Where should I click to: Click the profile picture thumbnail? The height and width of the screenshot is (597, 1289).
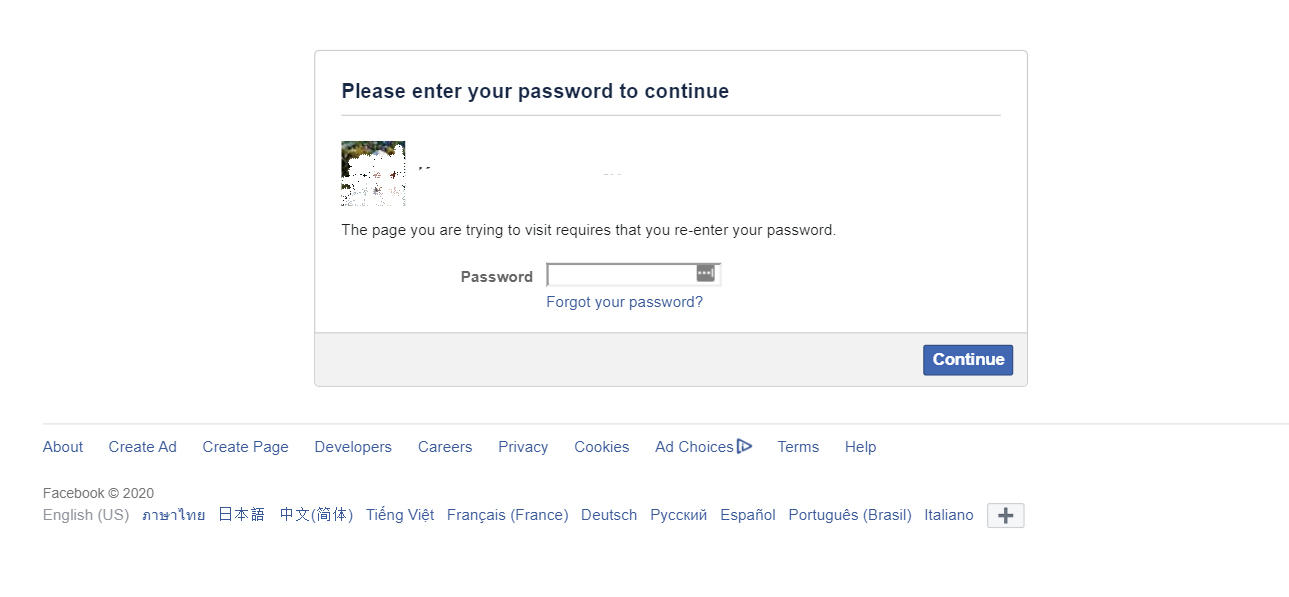373,173
